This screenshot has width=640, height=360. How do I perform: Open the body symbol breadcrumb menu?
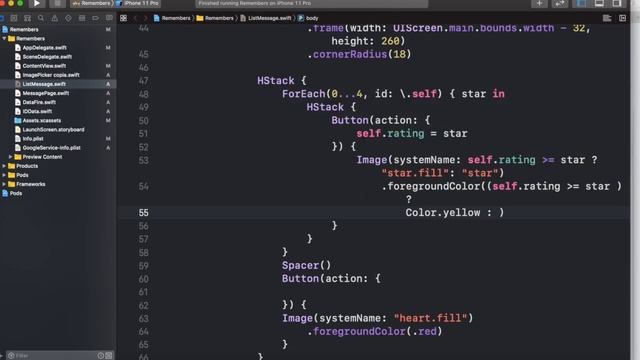[x=308, y=18]
